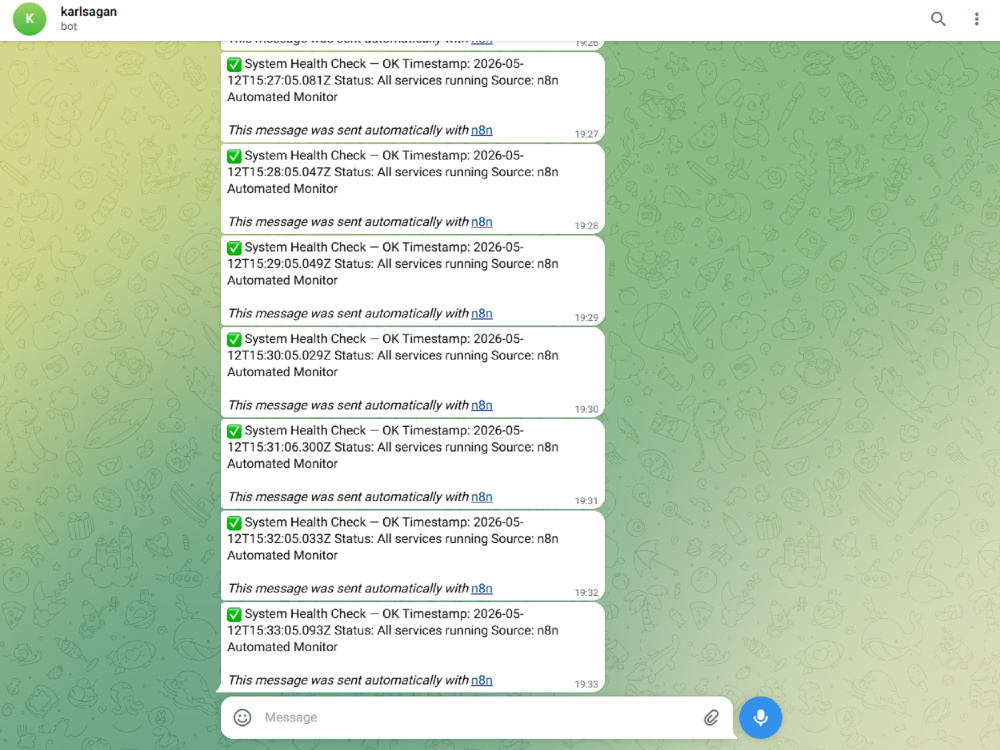The height and width of the screenshot is (750, 1000).
Task: Focus the Message input field
Action: [478, 717]
